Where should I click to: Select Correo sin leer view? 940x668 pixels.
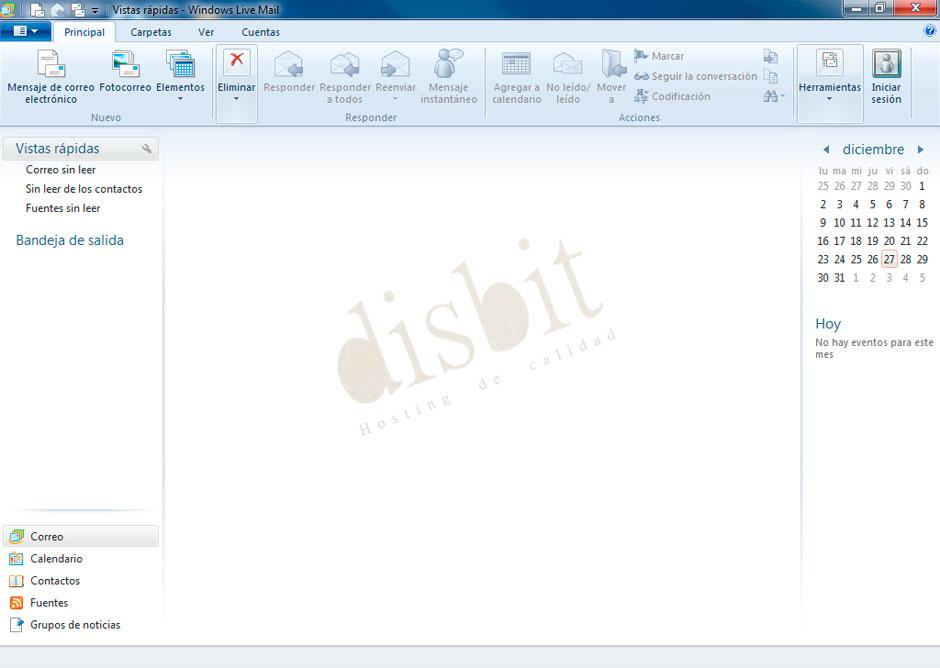(61, 170)
